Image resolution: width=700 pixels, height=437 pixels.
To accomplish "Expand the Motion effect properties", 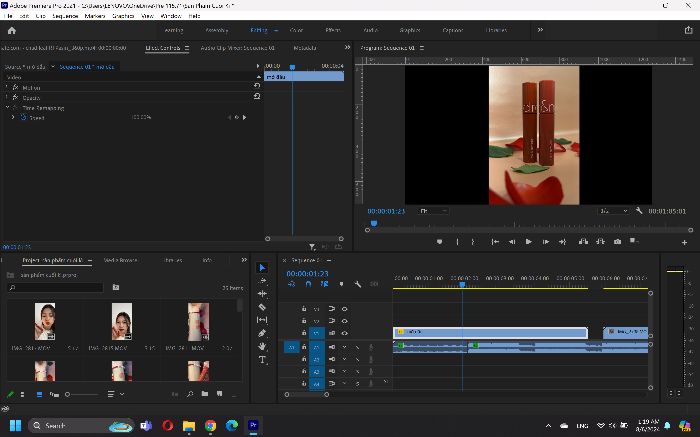I will 7,87.
